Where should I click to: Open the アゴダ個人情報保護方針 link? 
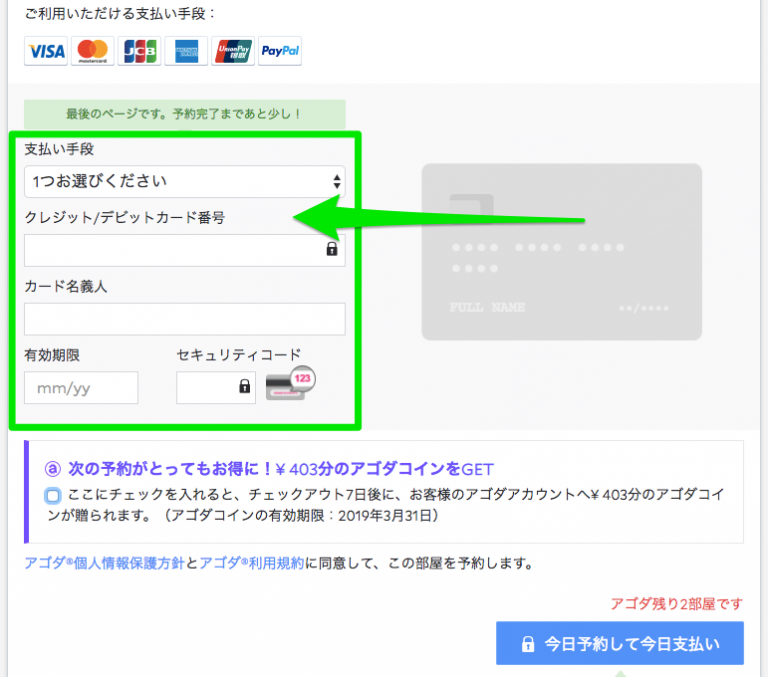[104, 563]
